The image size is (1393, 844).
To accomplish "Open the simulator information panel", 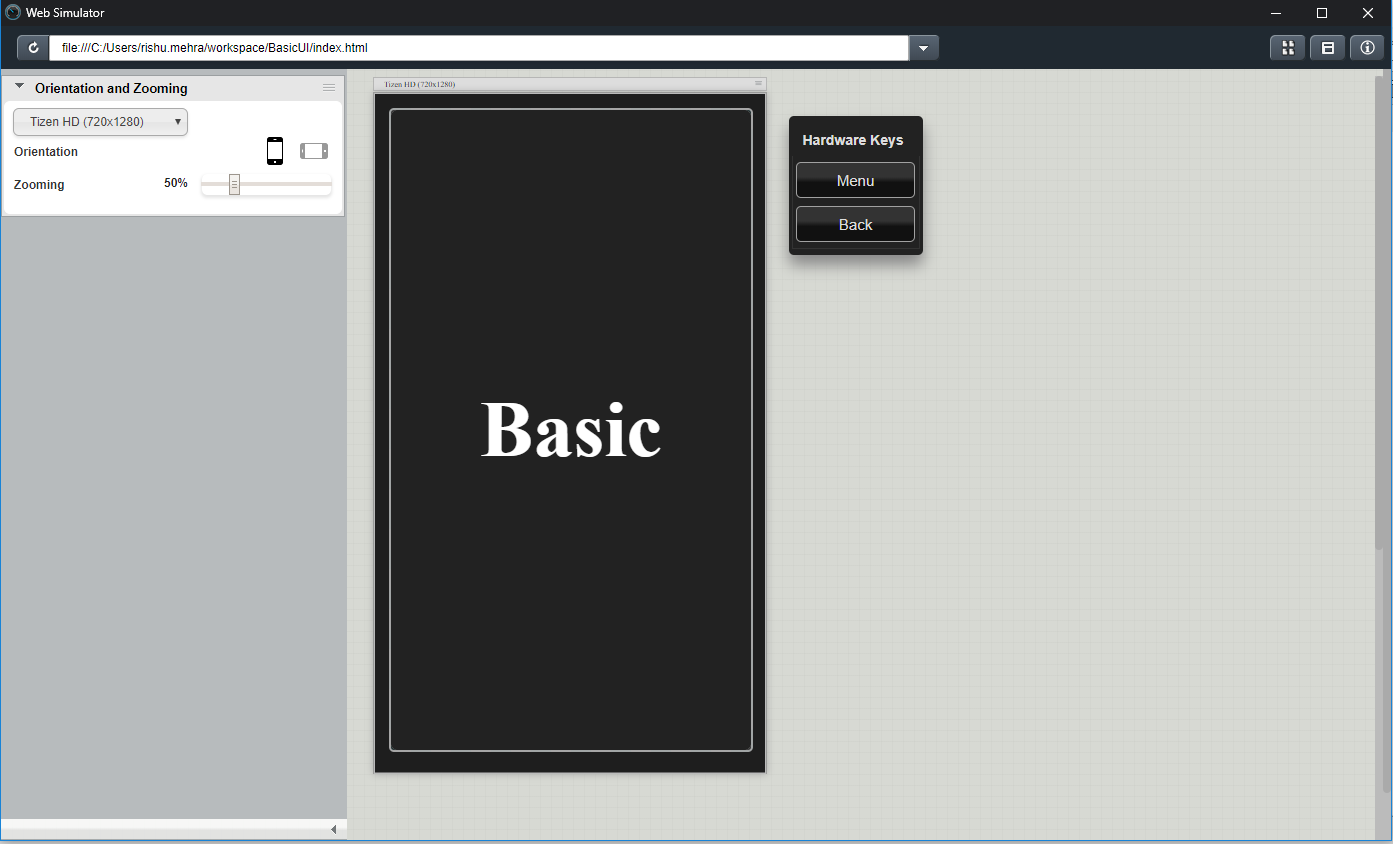I will coord(1367,47).
